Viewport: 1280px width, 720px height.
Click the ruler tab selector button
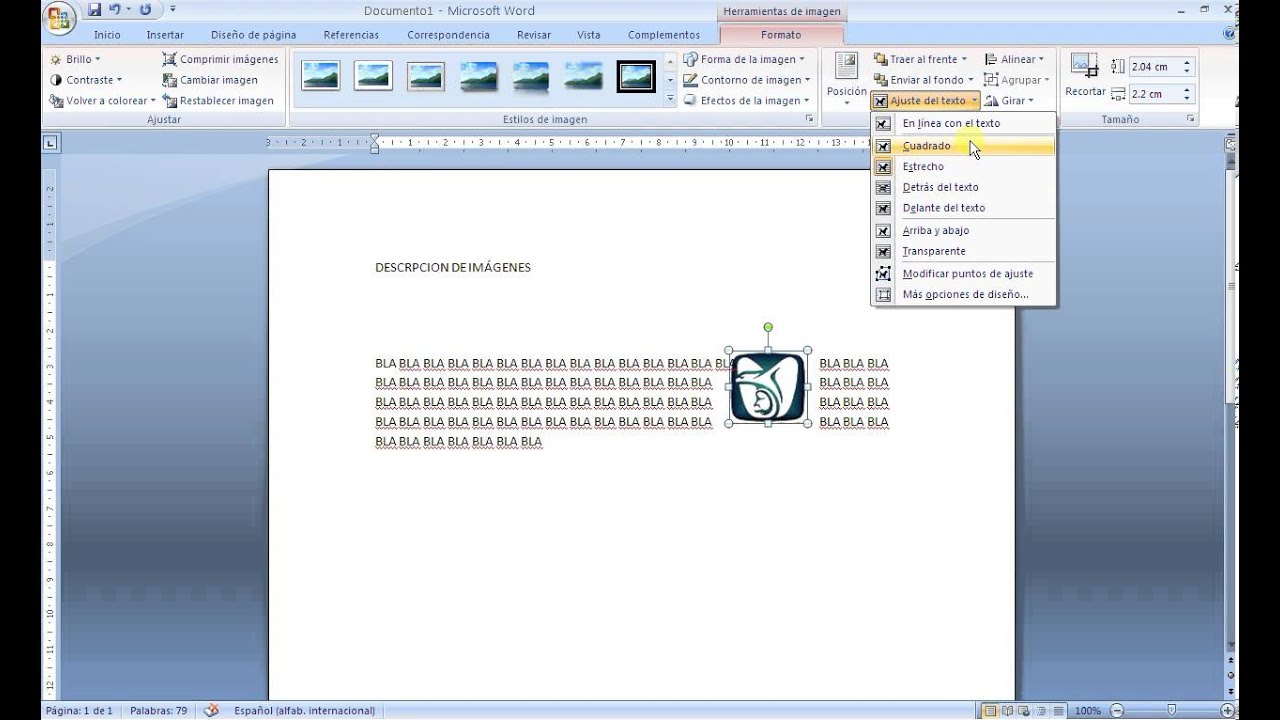pyautogui.click(x=51, y=144)
